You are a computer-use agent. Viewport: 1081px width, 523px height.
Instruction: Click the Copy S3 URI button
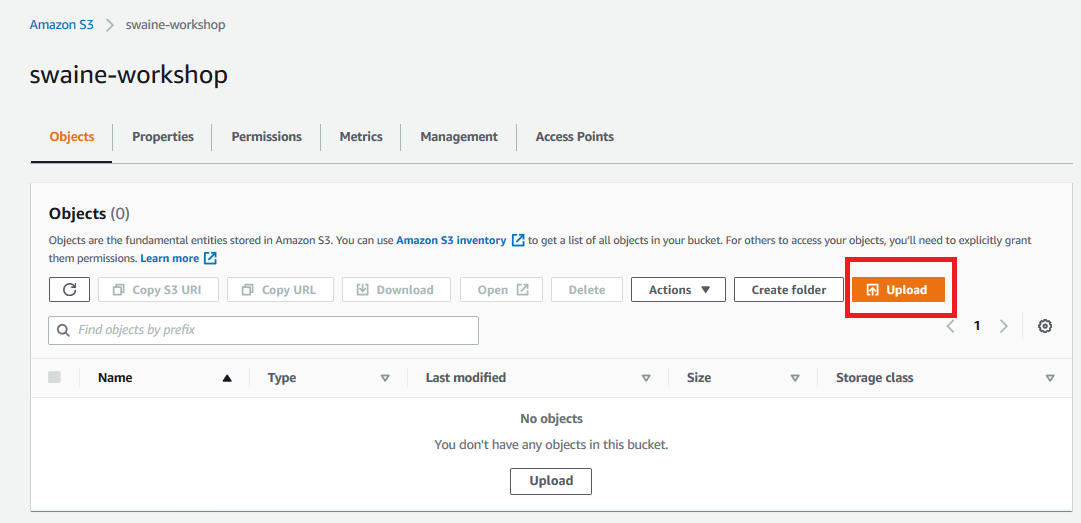click(159, 290)
